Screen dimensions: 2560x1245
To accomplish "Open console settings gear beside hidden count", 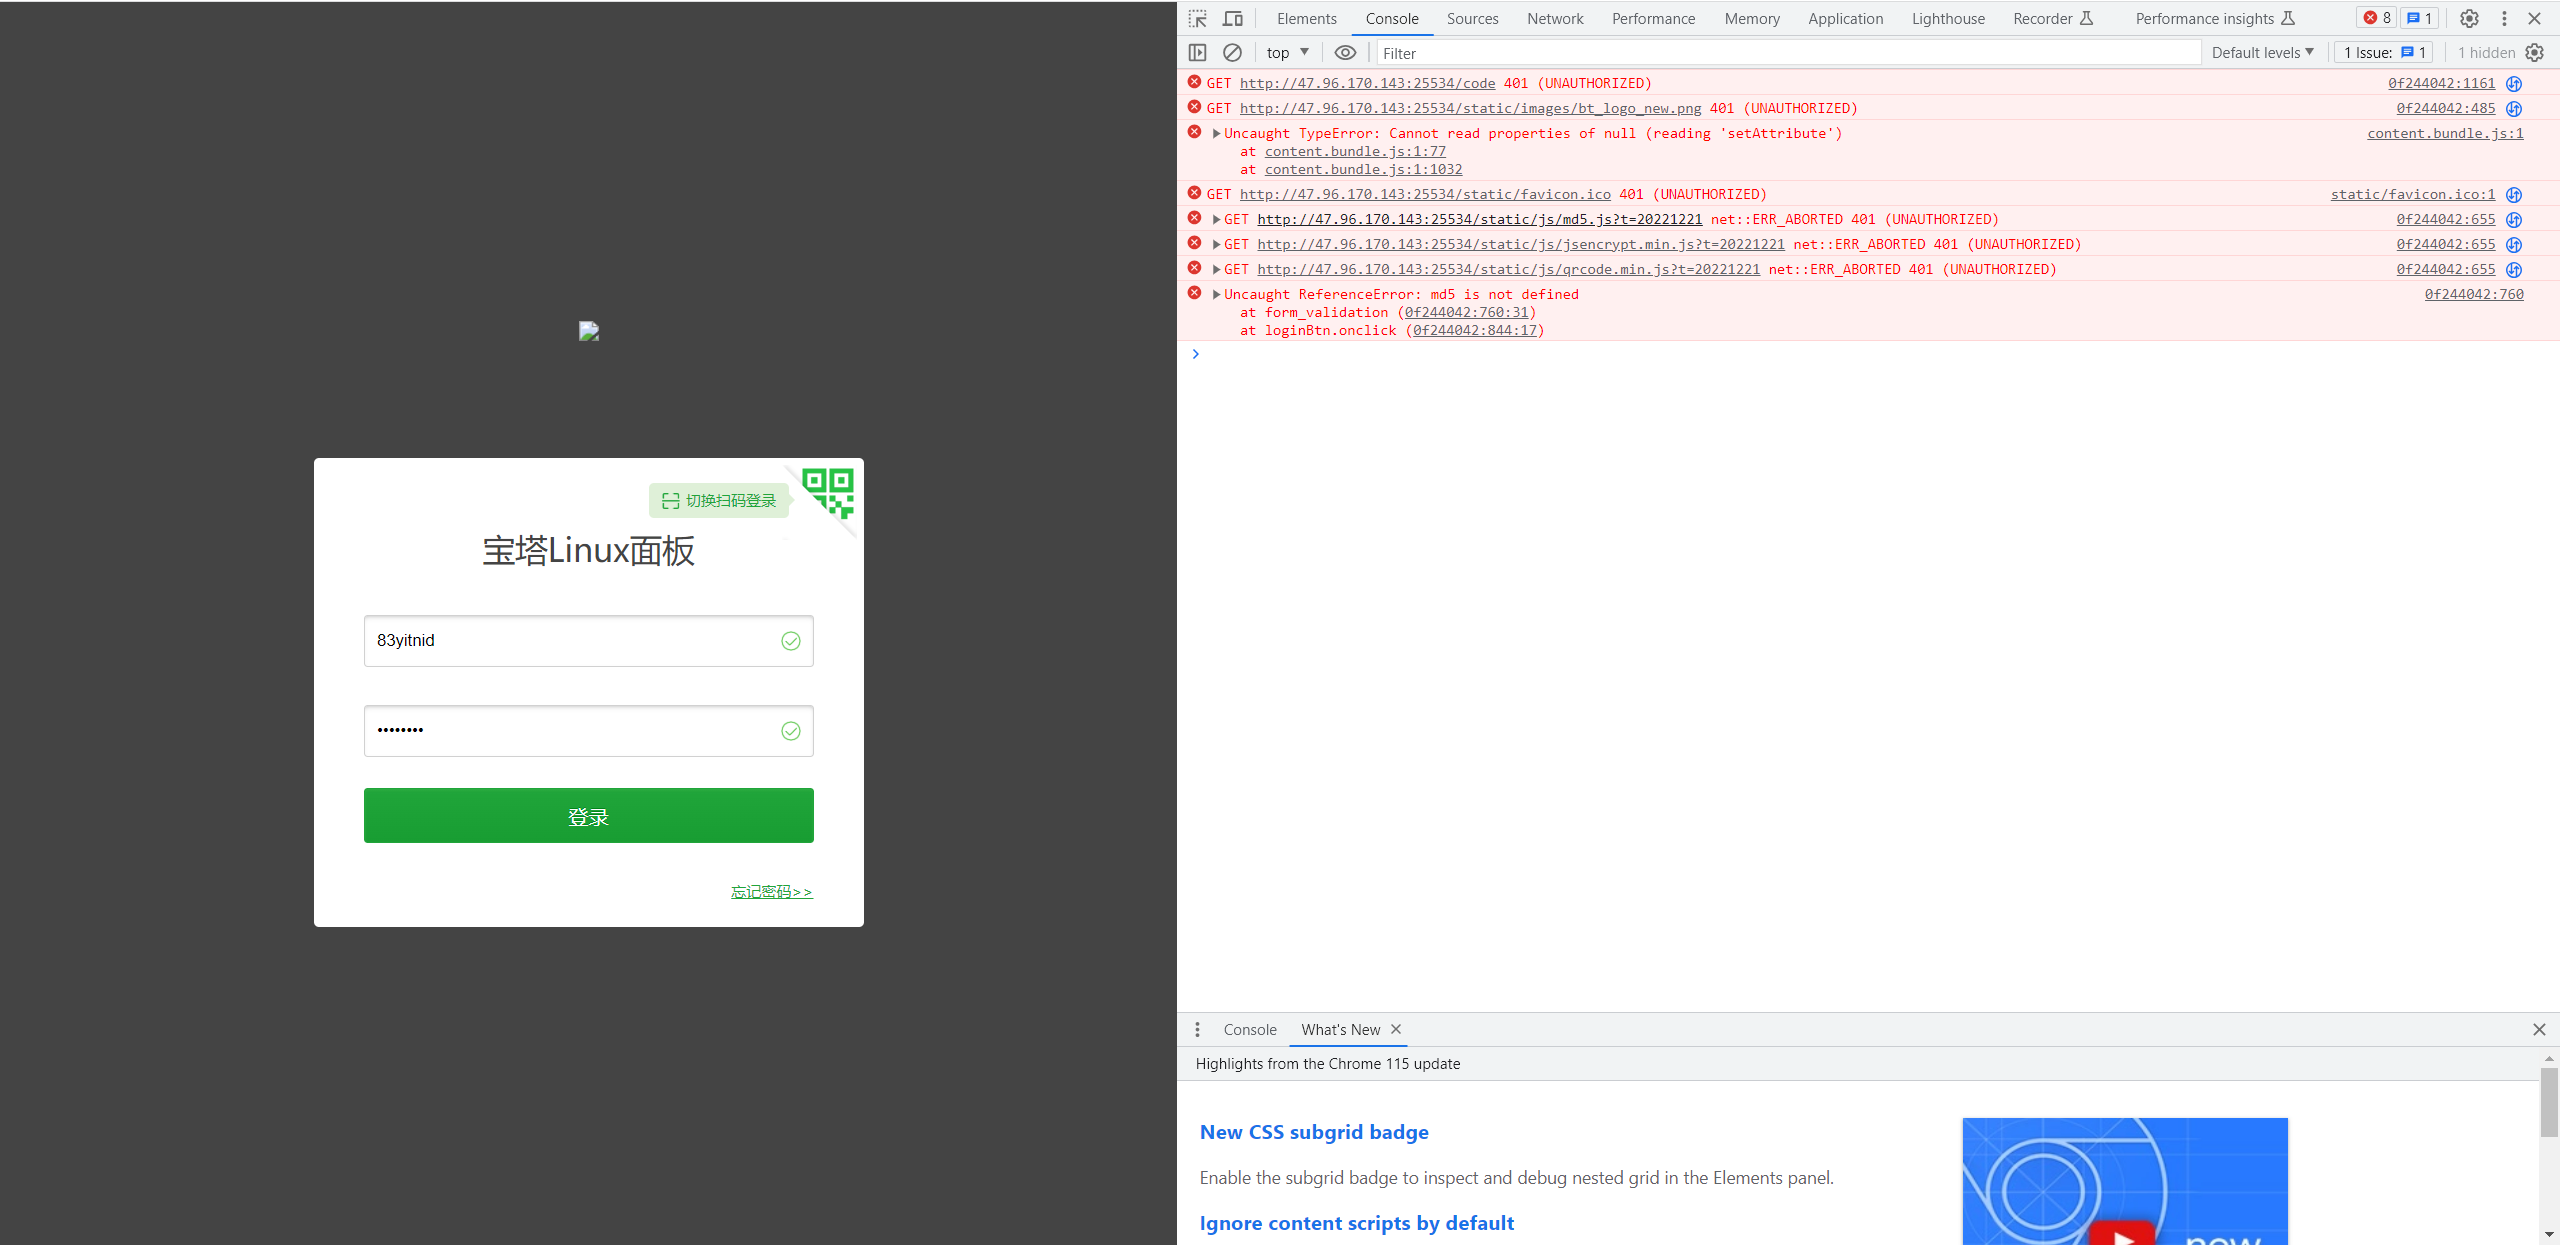I will coord(2534,52).
